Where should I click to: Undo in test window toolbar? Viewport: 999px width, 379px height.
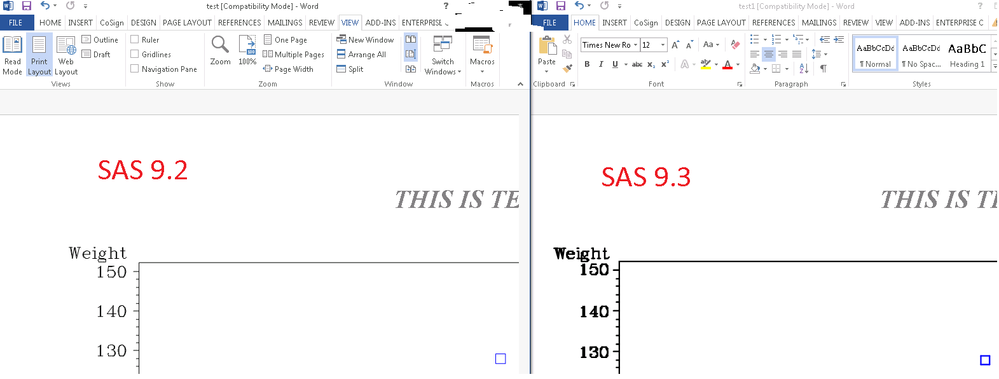point(45,6)
